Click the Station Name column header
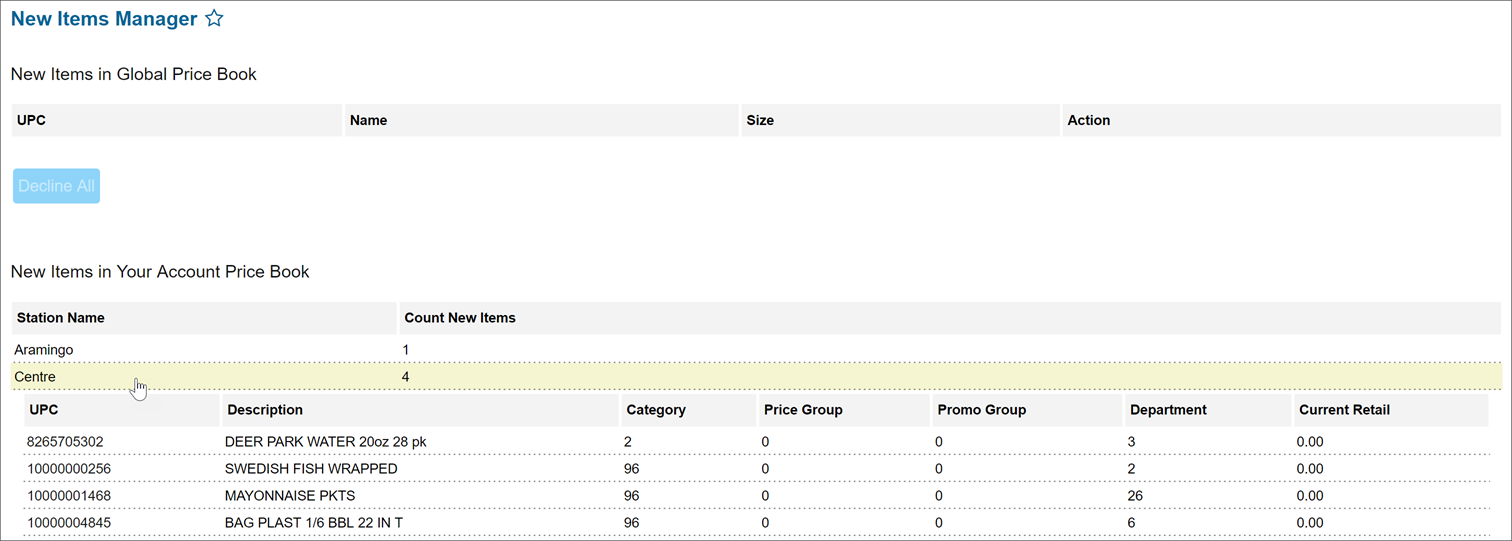 [x=61, y=318]
